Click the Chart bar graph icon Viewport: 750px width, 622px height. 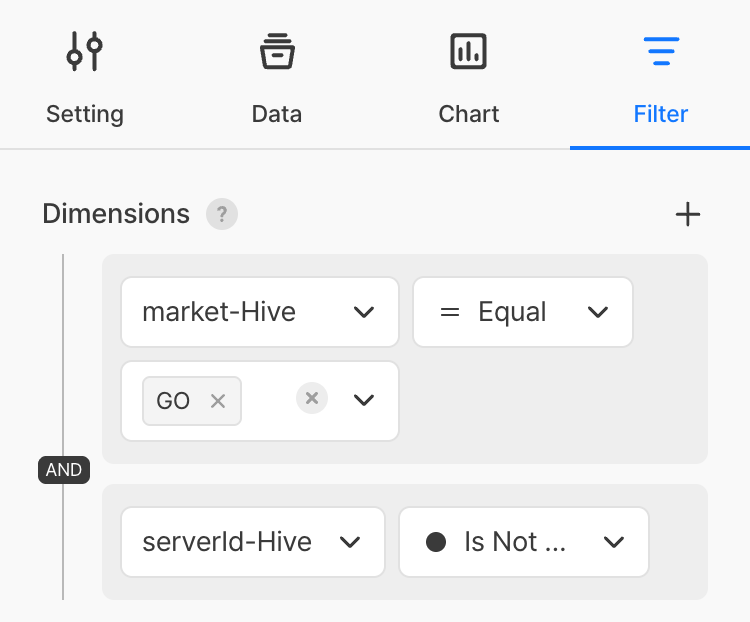point(468,51)
